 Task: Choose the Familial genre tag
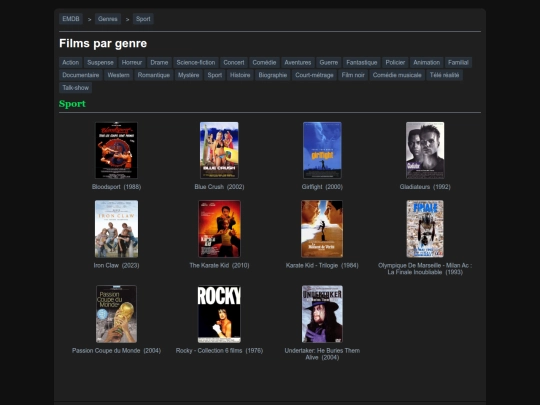(458, 63)
